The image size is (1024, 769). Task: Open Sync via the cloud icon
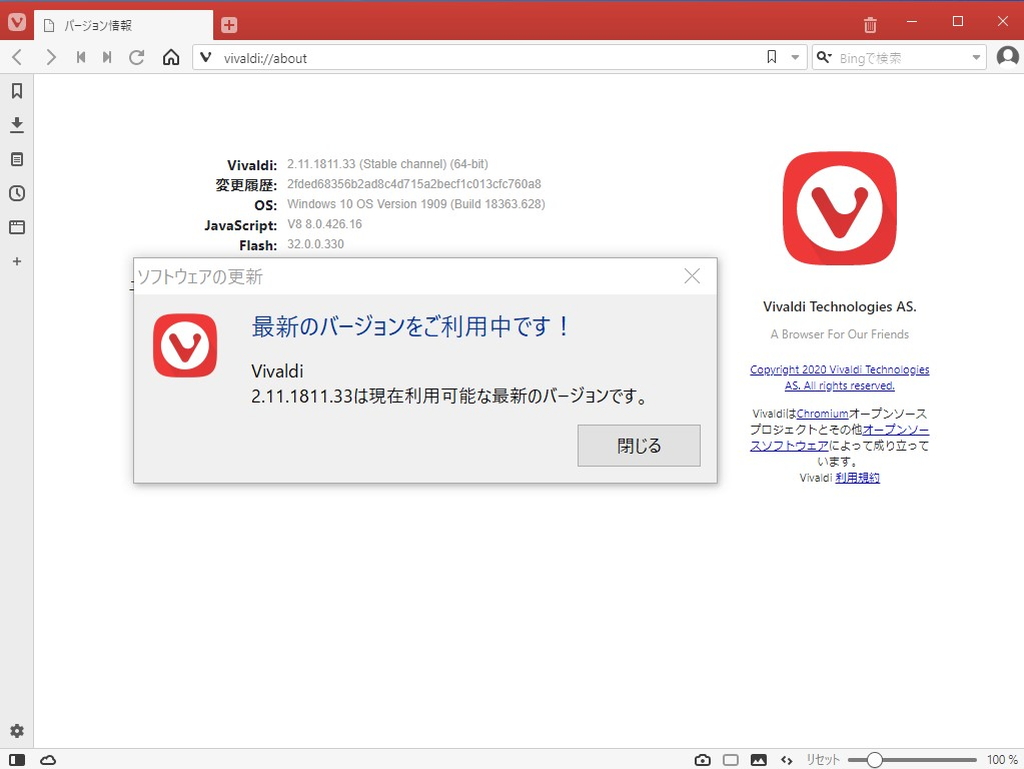point(48,761)
